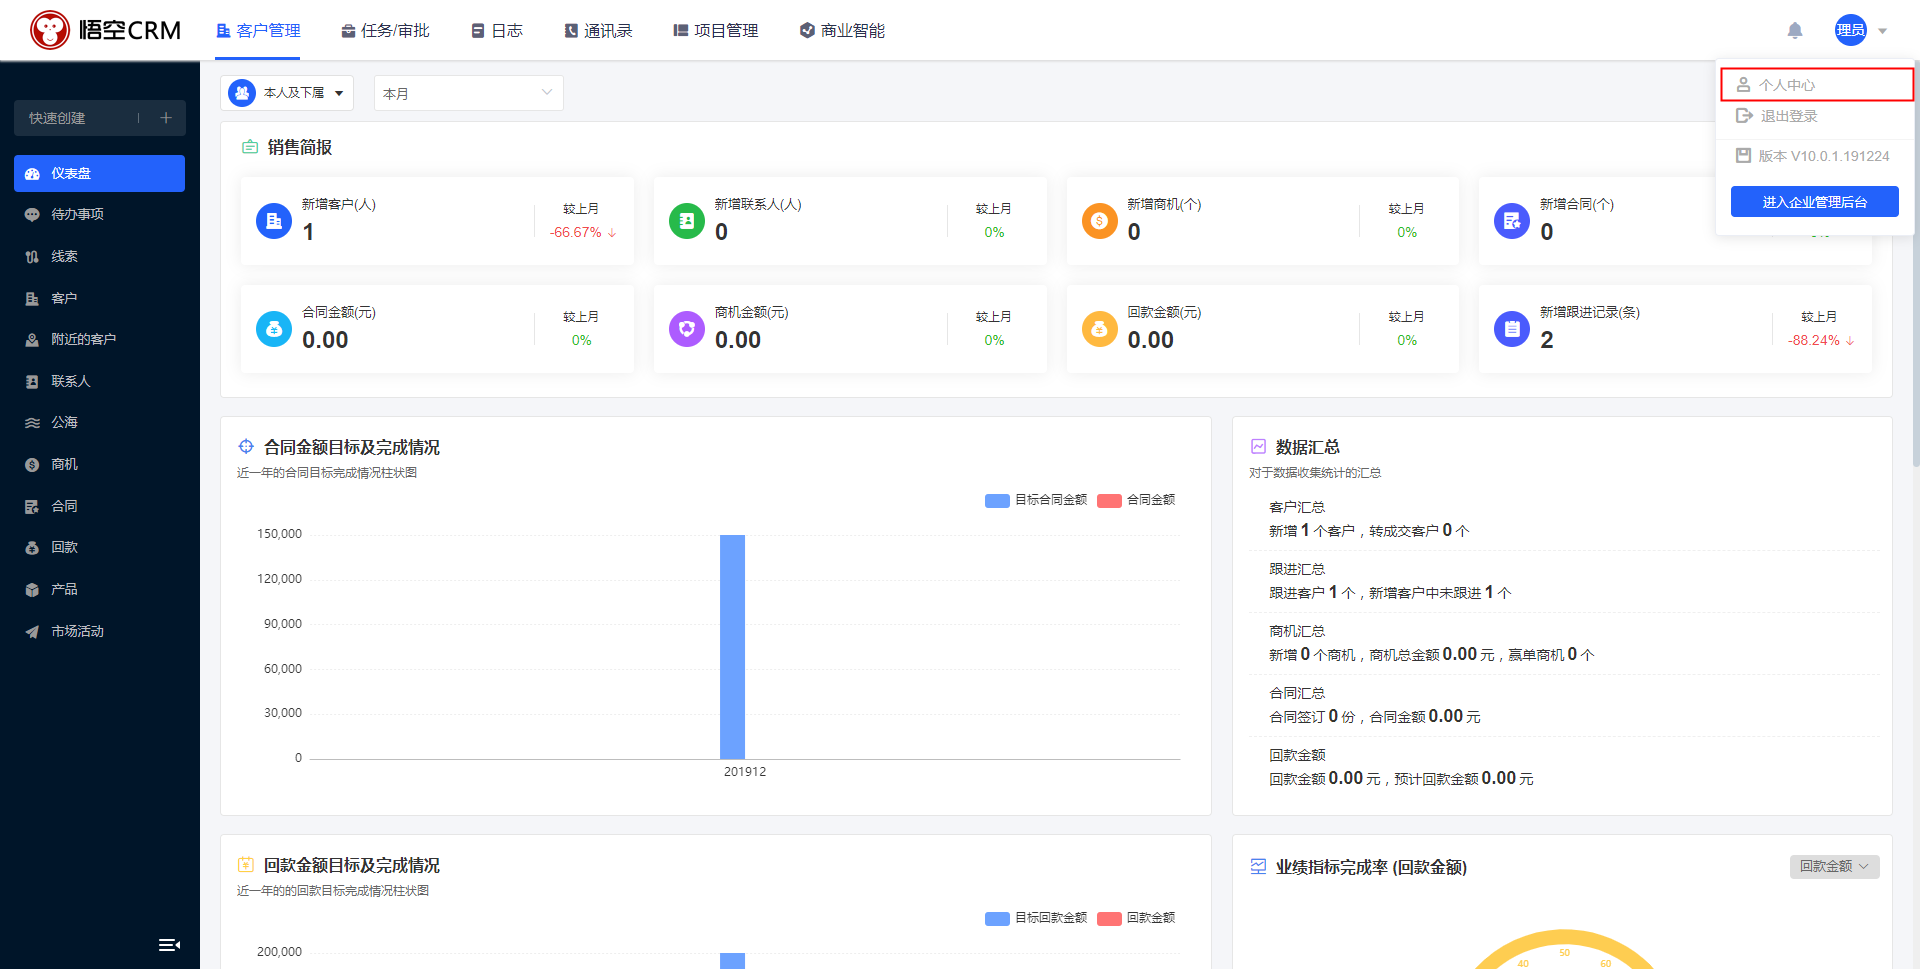Image resolution: width=1920 pixels, height=969 pixels.
Task: Click the 公海 sidebar icon
Action: coord(32,423)
